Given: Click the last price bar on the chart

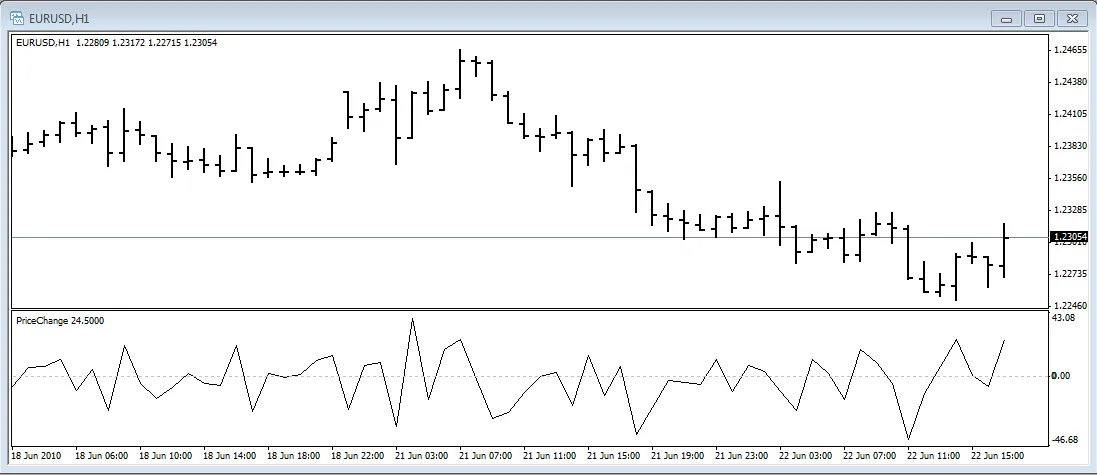Looking at the screenshot, I should (1003, 250).
